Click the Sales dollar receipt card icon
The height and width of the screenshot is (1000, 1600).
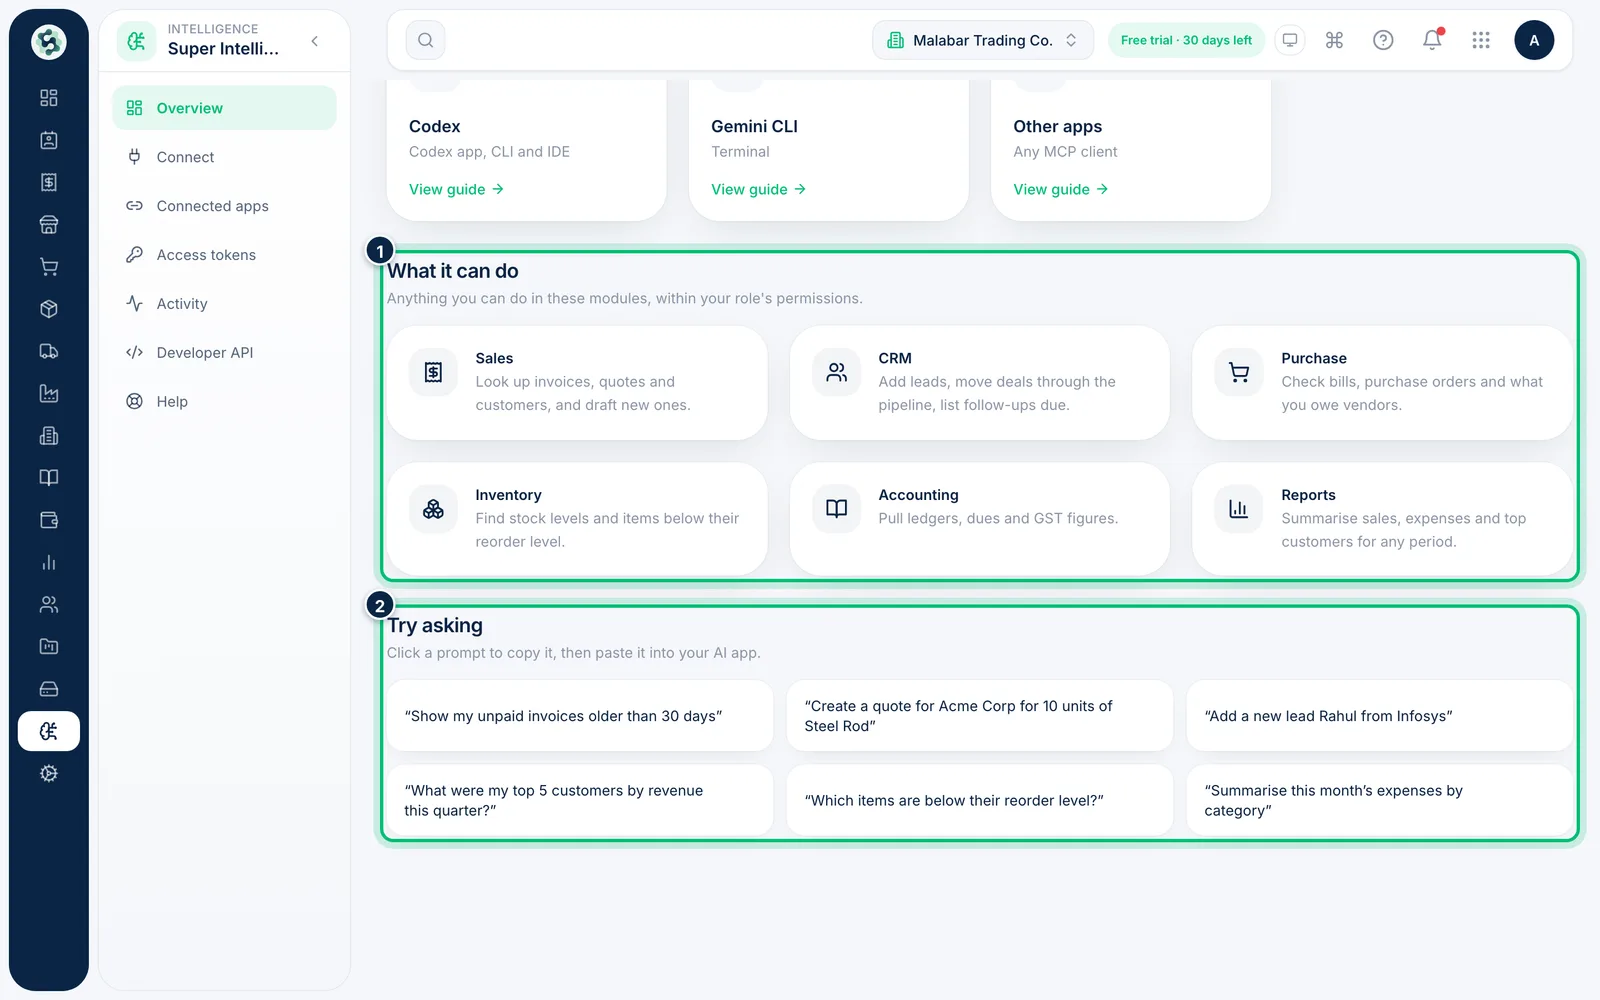click(x=433, y=373)
